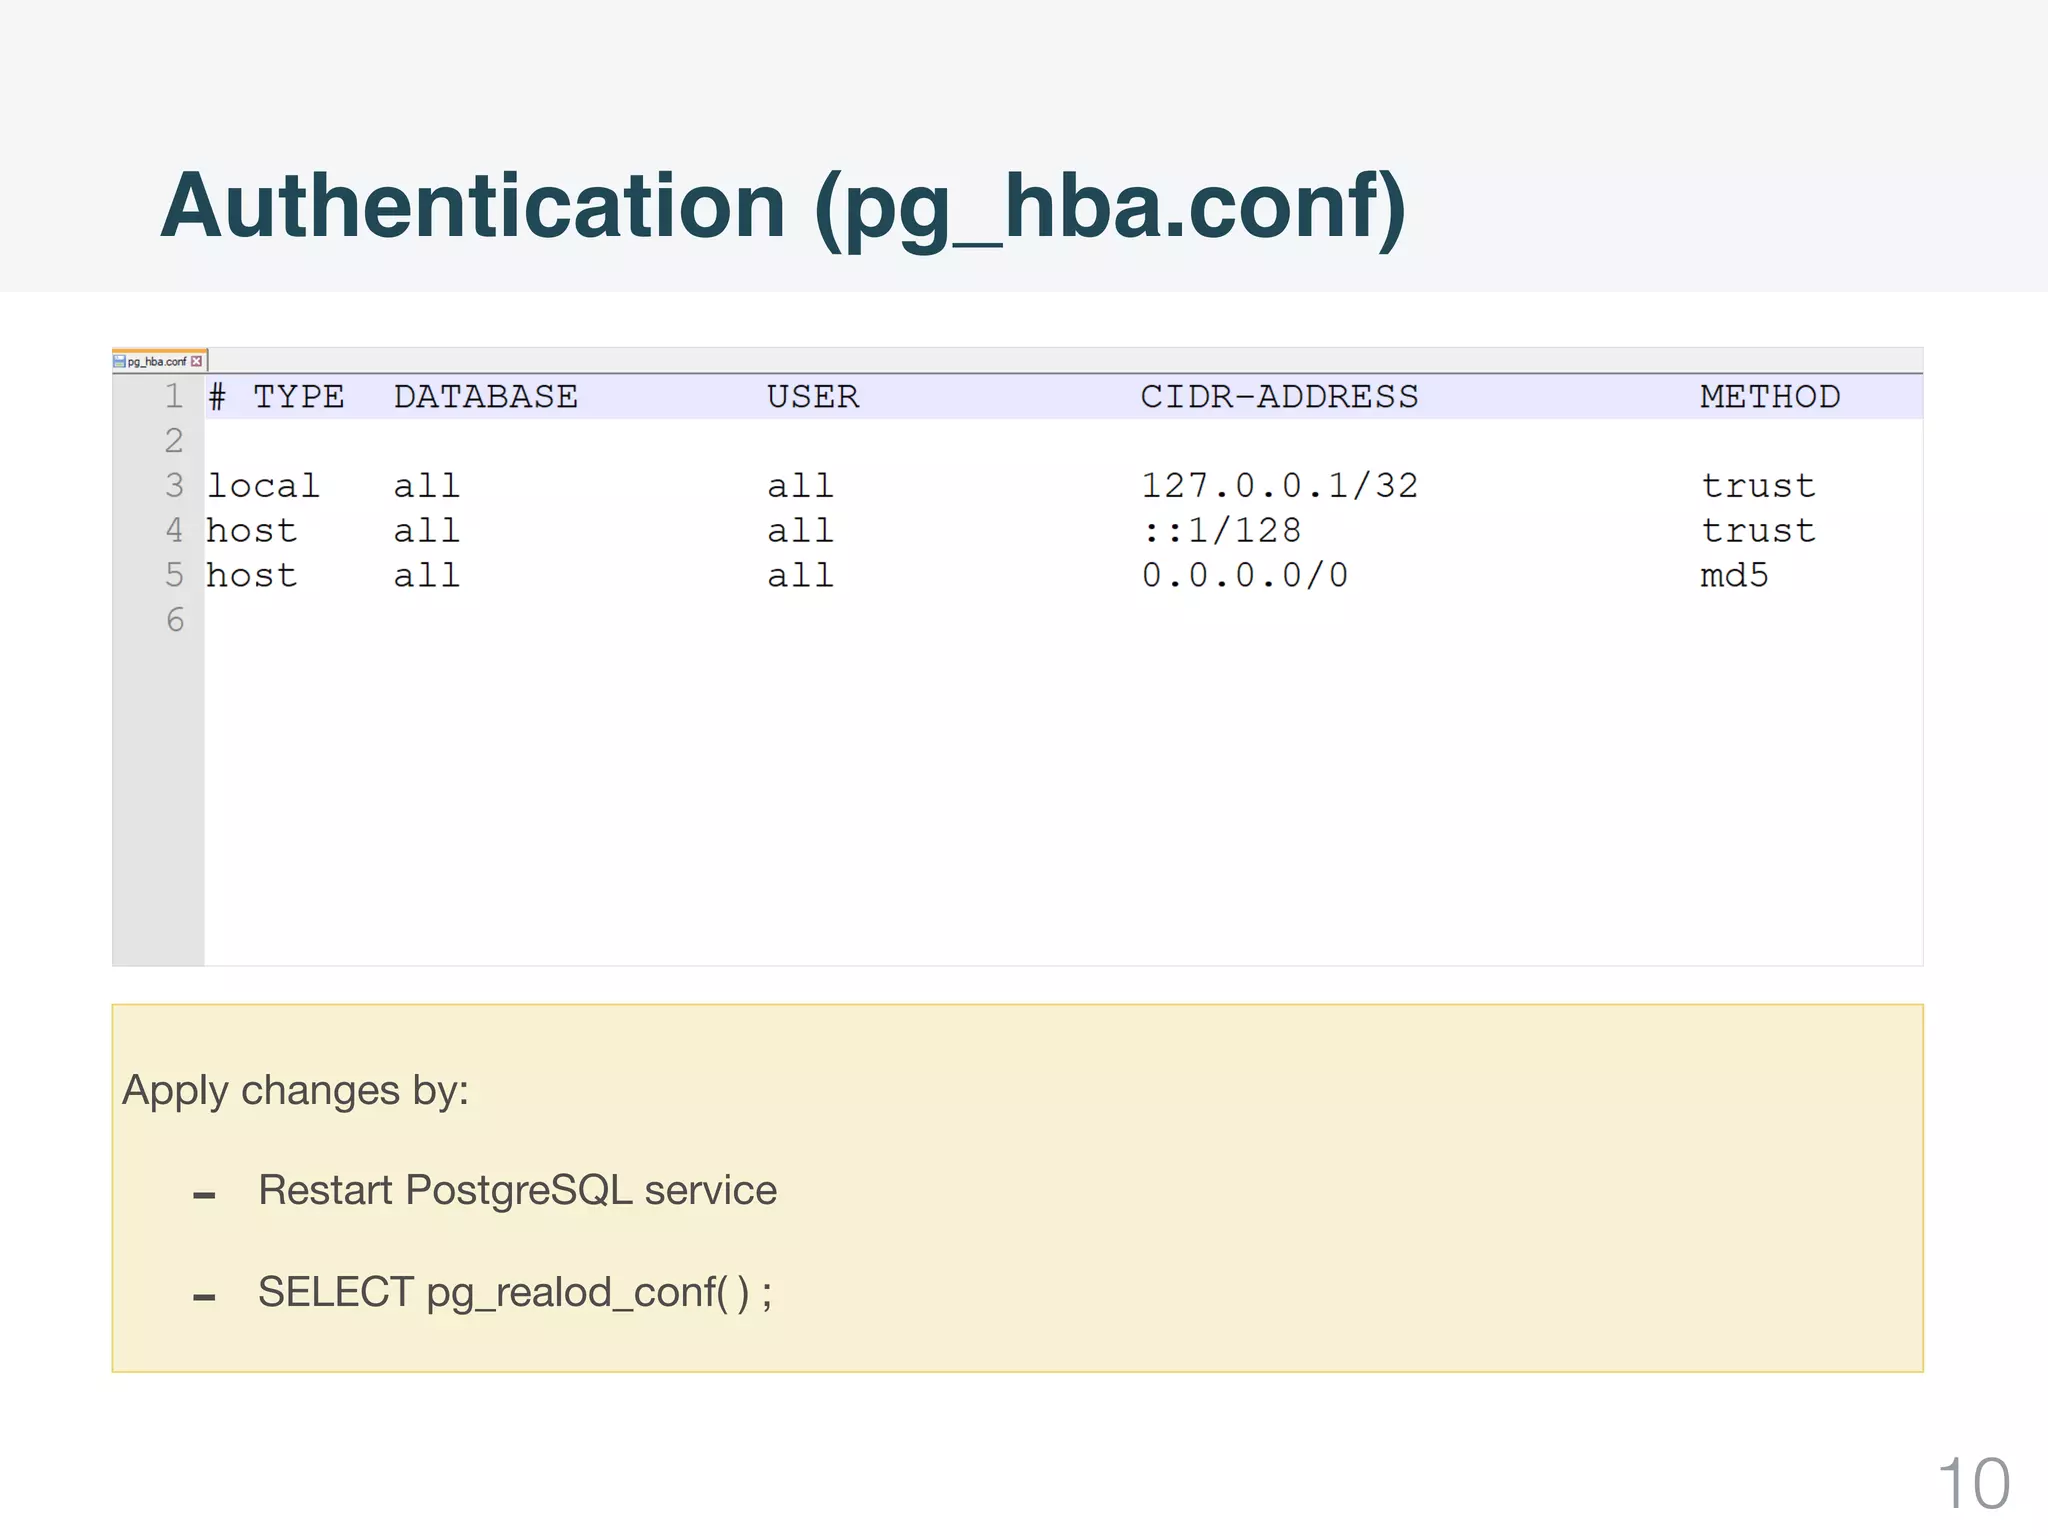2048x1536 pixels.
Task: Click the 127.0.0.1/32 address on line 3
Action: coord(1278,486)
